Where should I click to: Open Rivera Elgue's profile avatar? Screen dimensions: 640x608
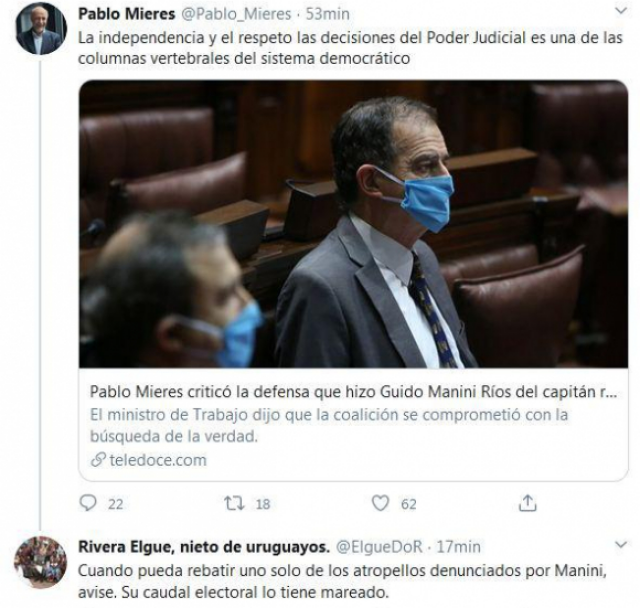[x=40, y=562]
